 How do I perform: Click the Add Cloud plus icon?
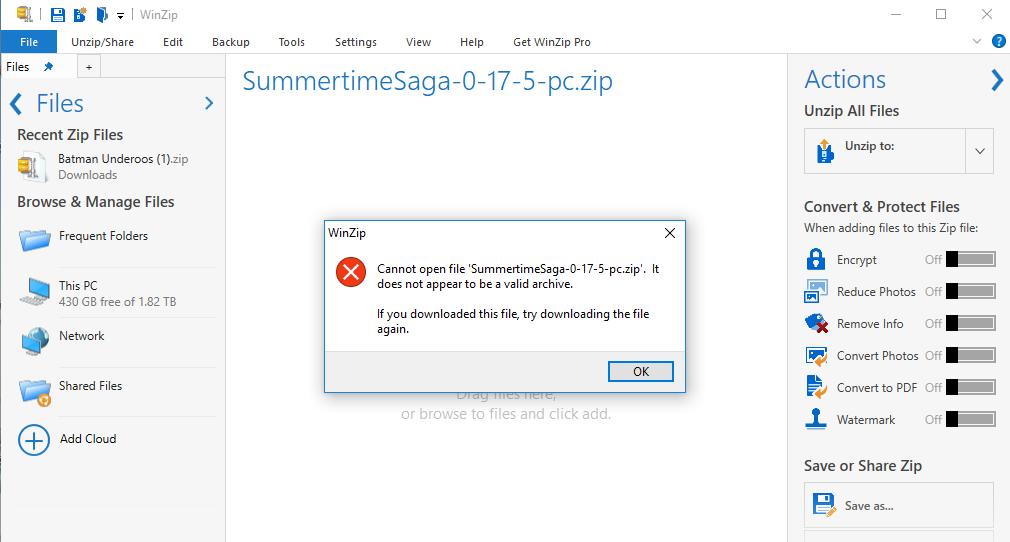(34, 440)
